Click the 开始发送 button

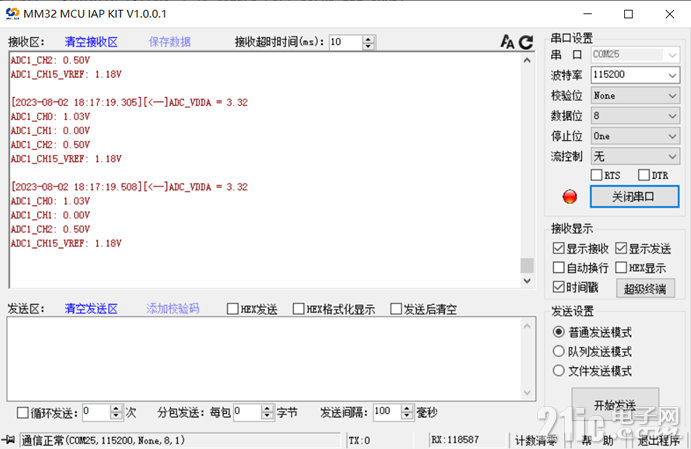click(x=615, y=404)
